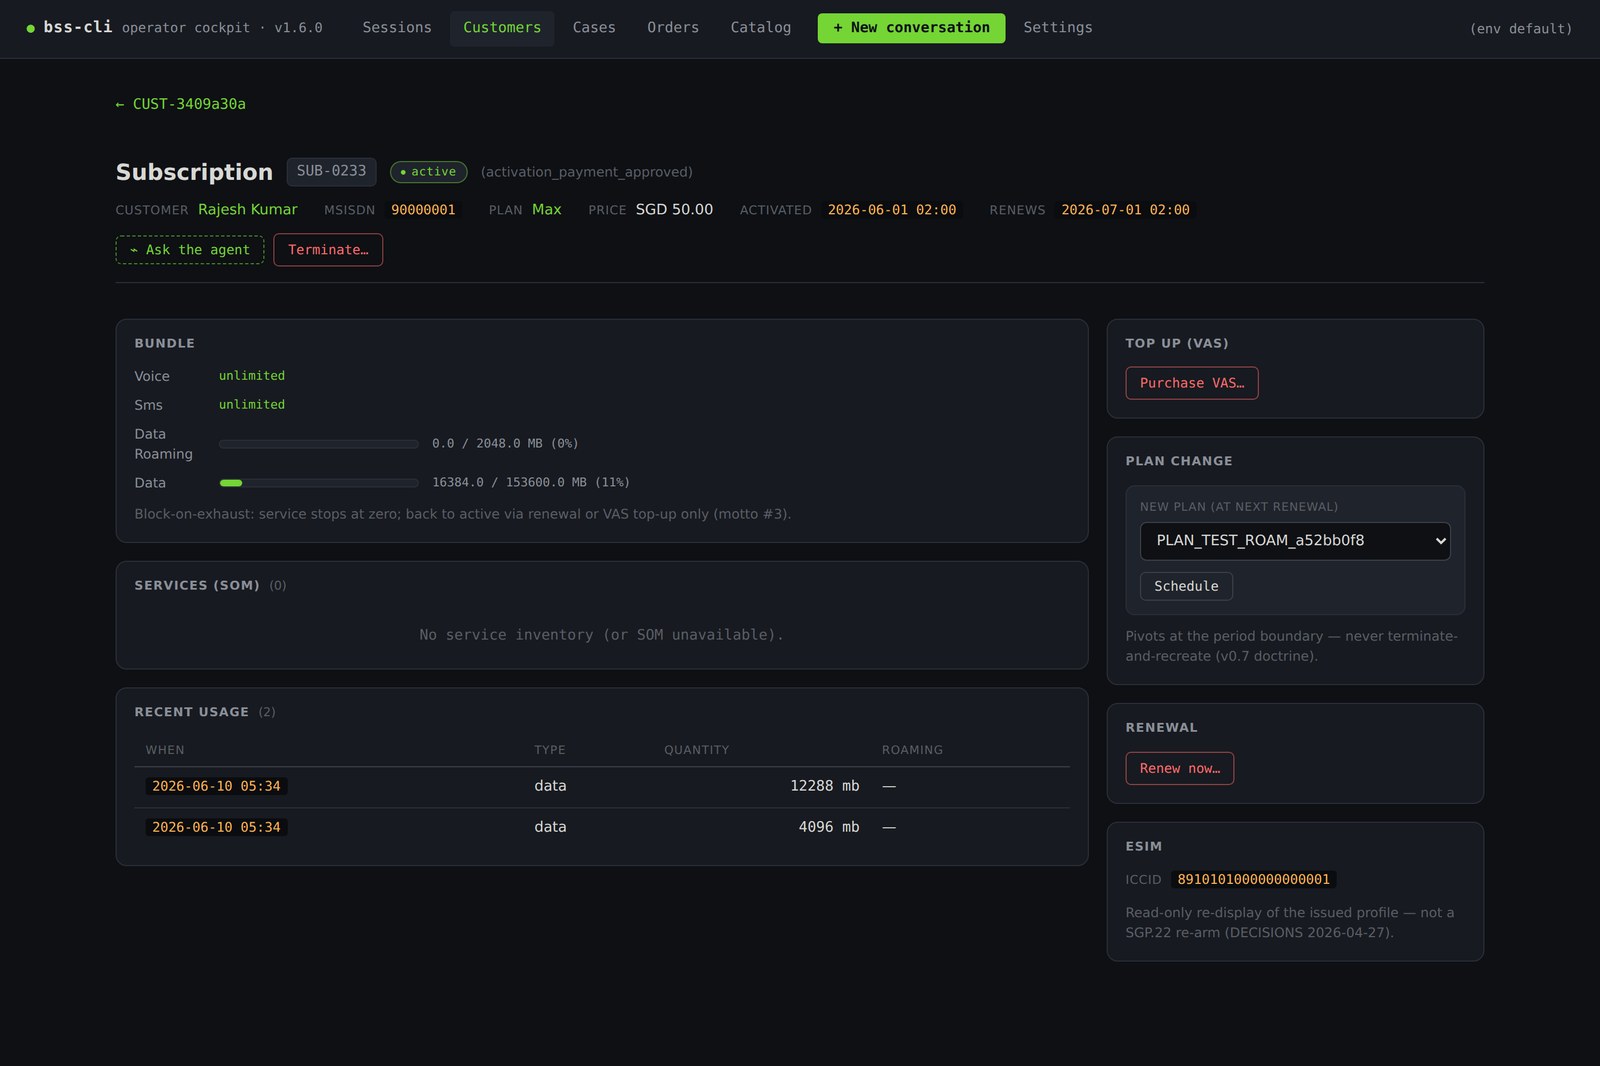Click the active status badge
The width and height of the screenshot is (1600, 1066).
(428, 172)
